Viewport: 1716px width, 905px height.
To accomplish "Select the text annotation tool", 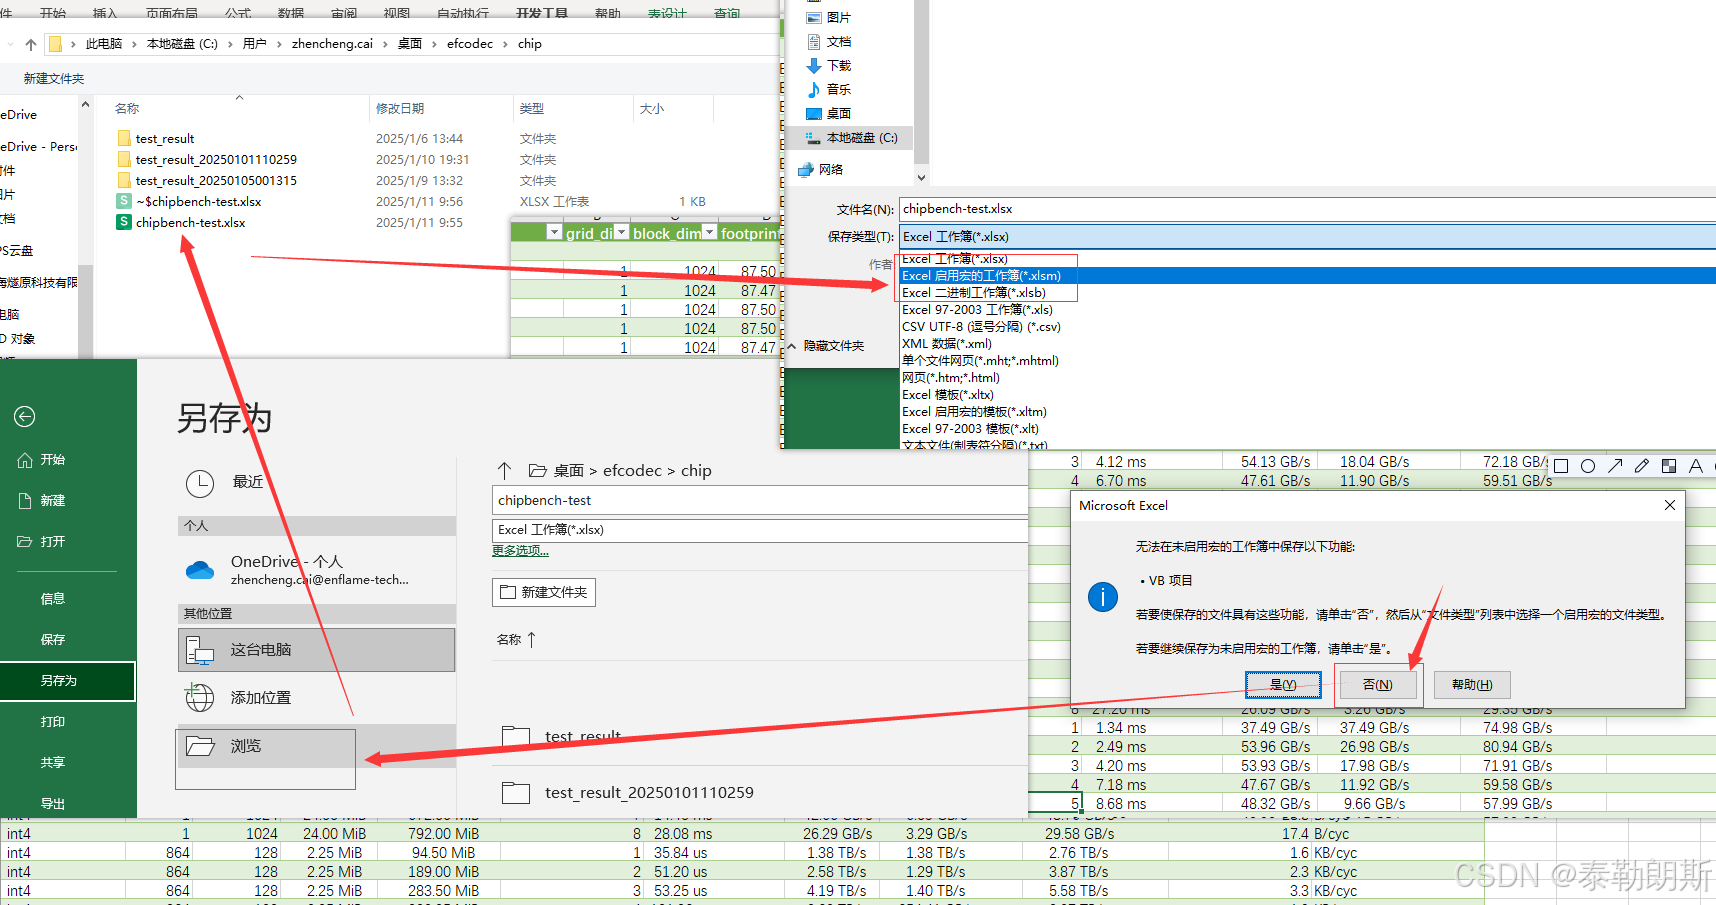I will coord(1696,466).
